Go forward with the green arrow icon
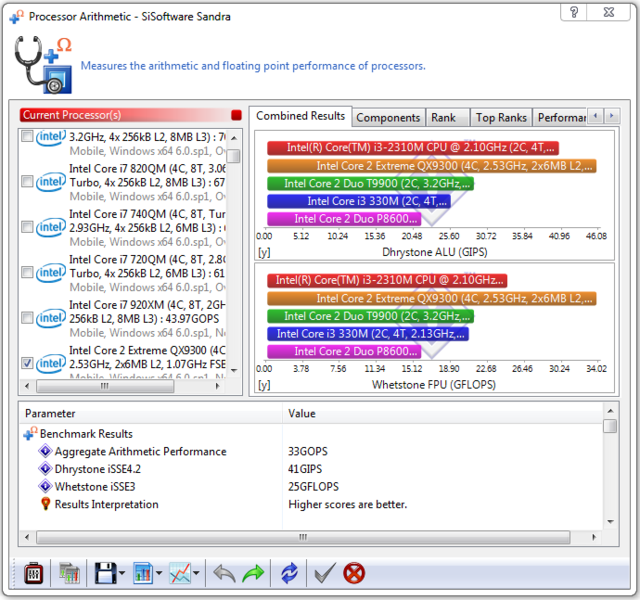 [x=253, y=573]
